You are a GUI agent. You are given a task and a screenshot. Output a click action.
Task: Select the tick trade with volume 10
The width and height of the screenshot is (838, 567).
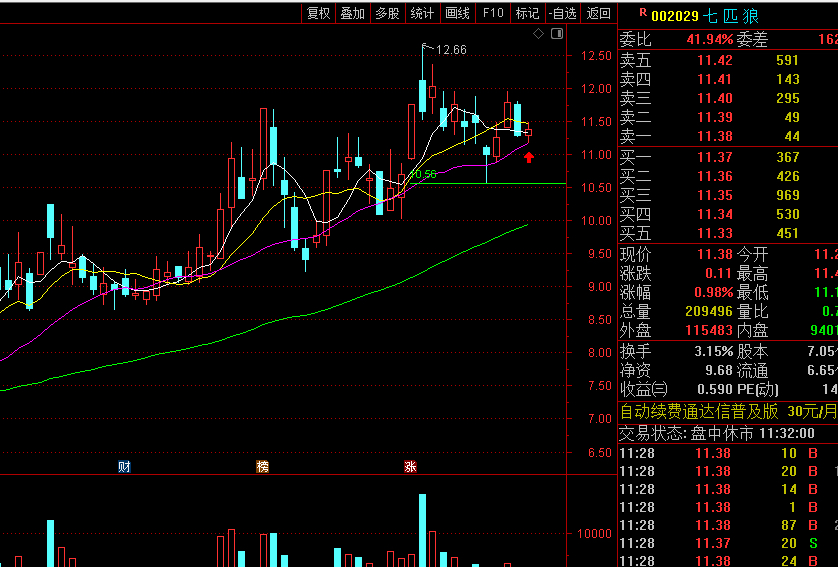(x=728, y=454)
